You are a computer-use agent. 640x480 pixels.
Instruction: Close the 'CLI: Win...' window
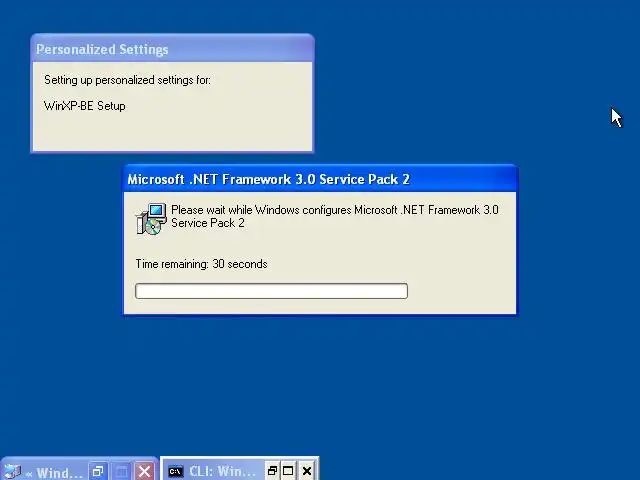tap(307, 471)
